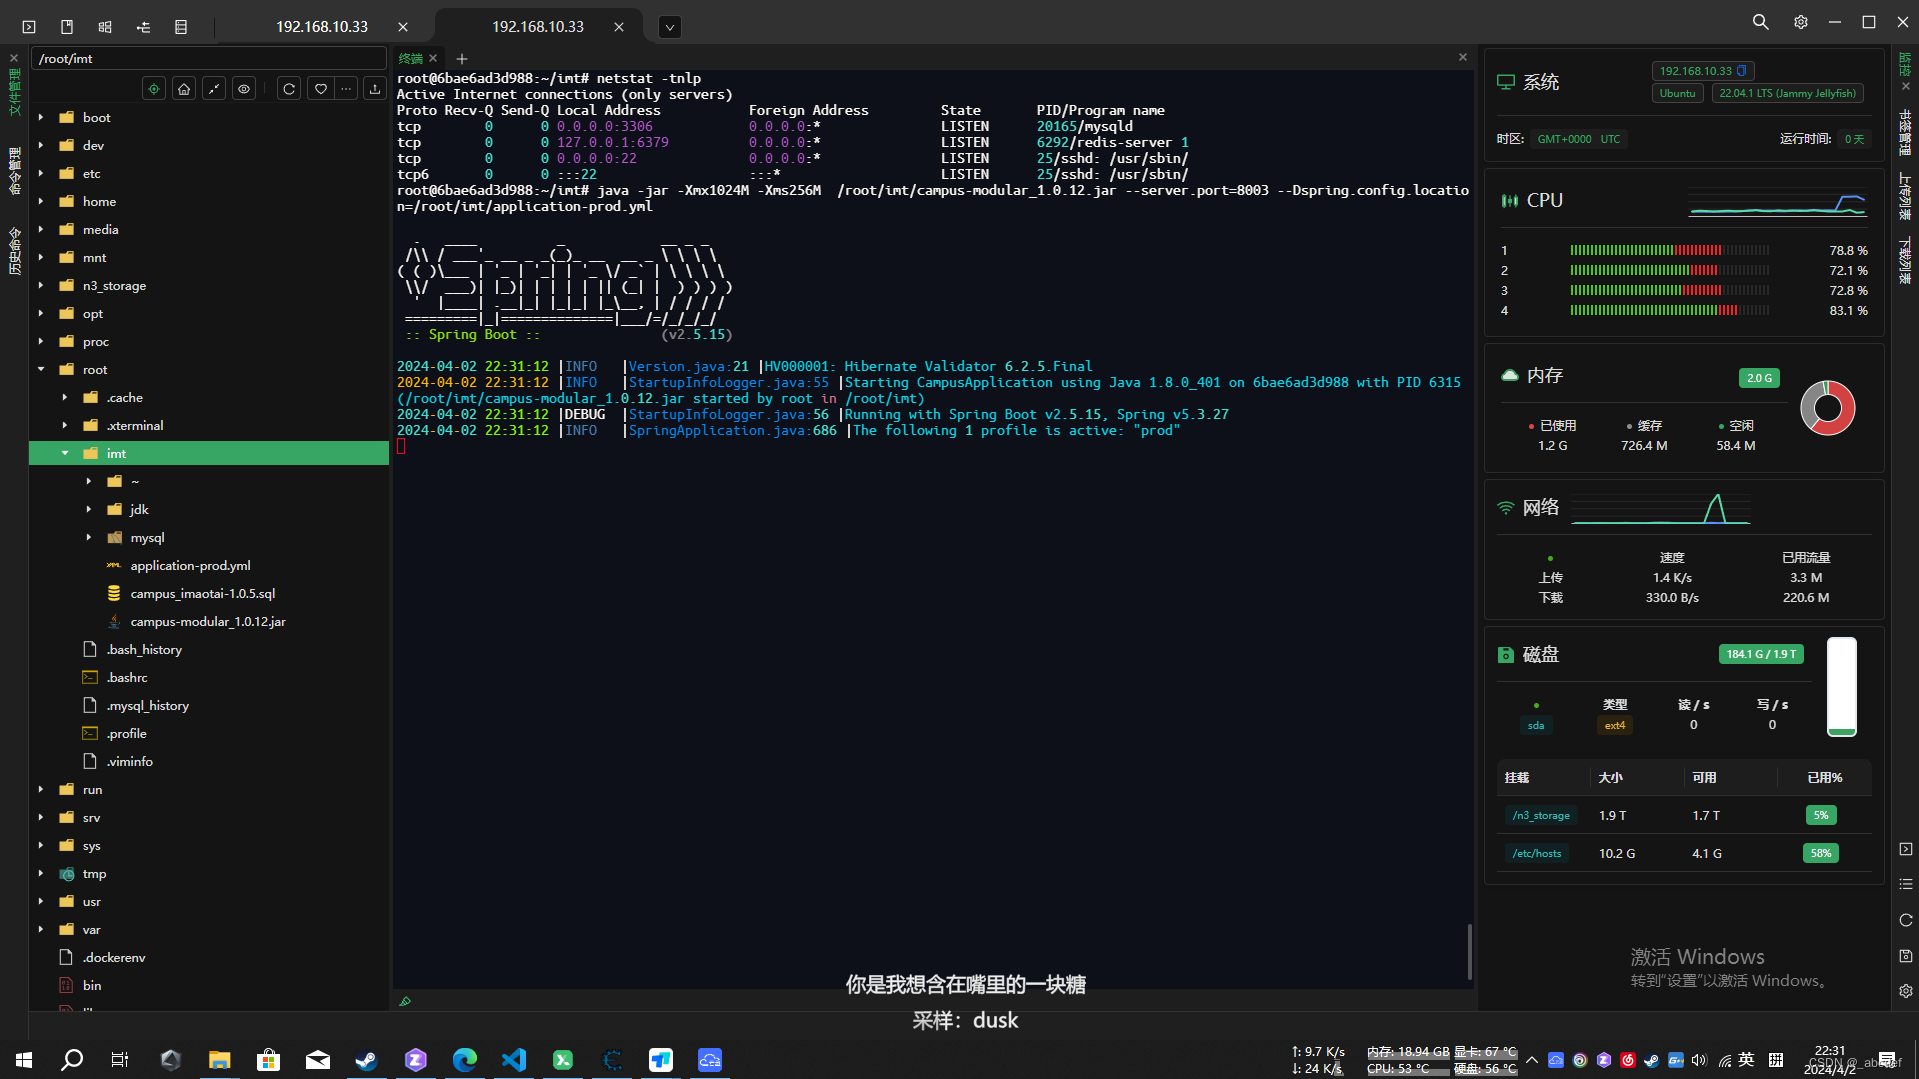1919x1079 pixels.
Task: Refresh the file list
Action: [289, 89]
